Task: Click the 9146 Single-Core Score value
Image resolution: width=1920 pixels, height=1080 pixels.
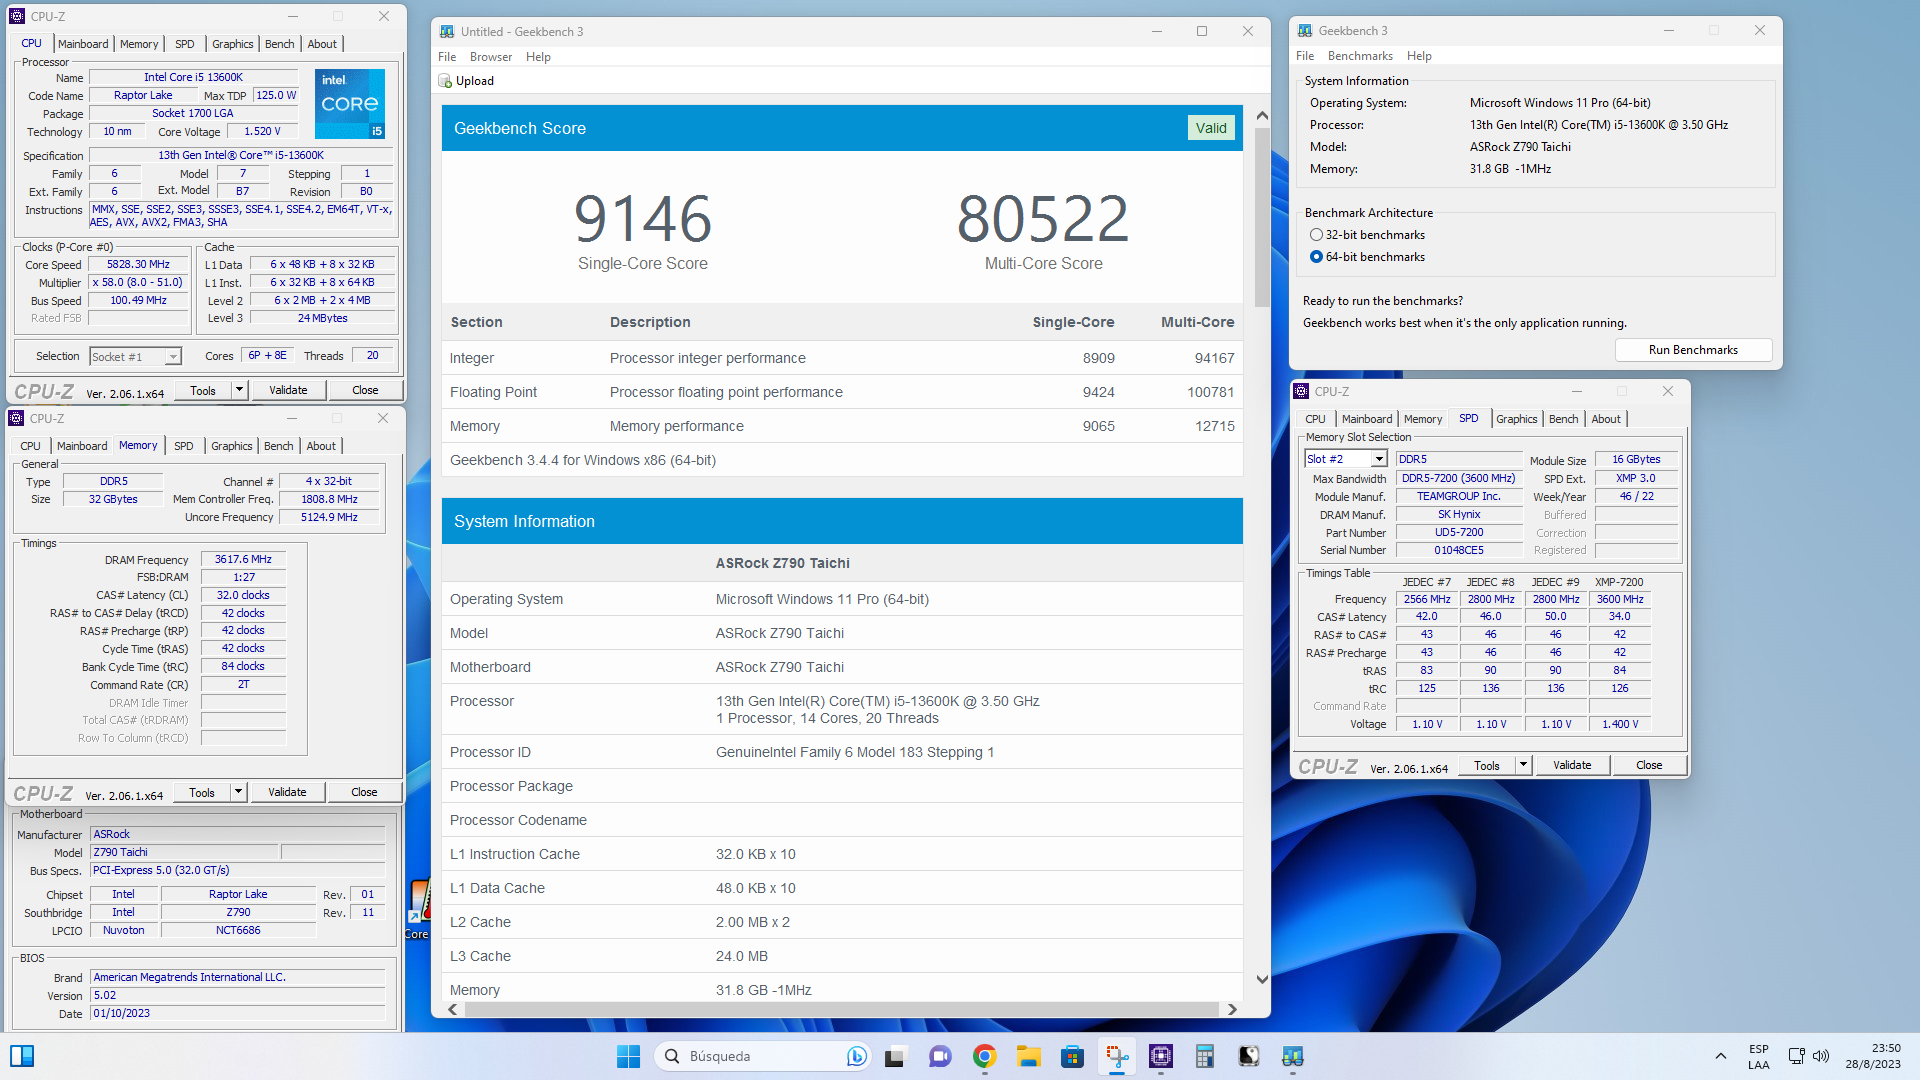Action: 642,219
